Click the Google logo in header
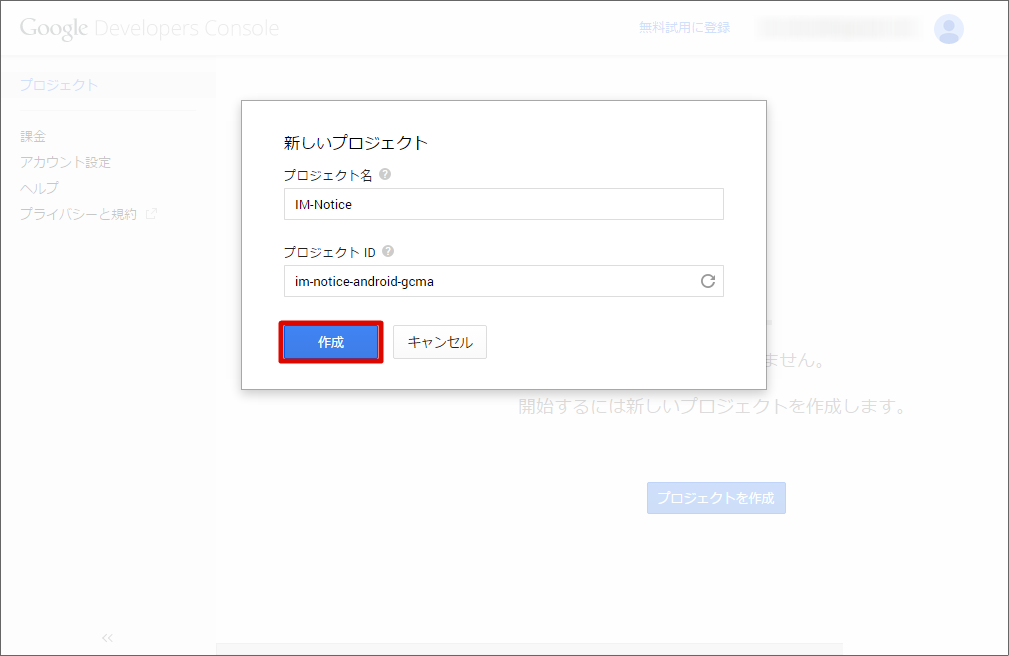1009x656 pixels. coord(53,29)
